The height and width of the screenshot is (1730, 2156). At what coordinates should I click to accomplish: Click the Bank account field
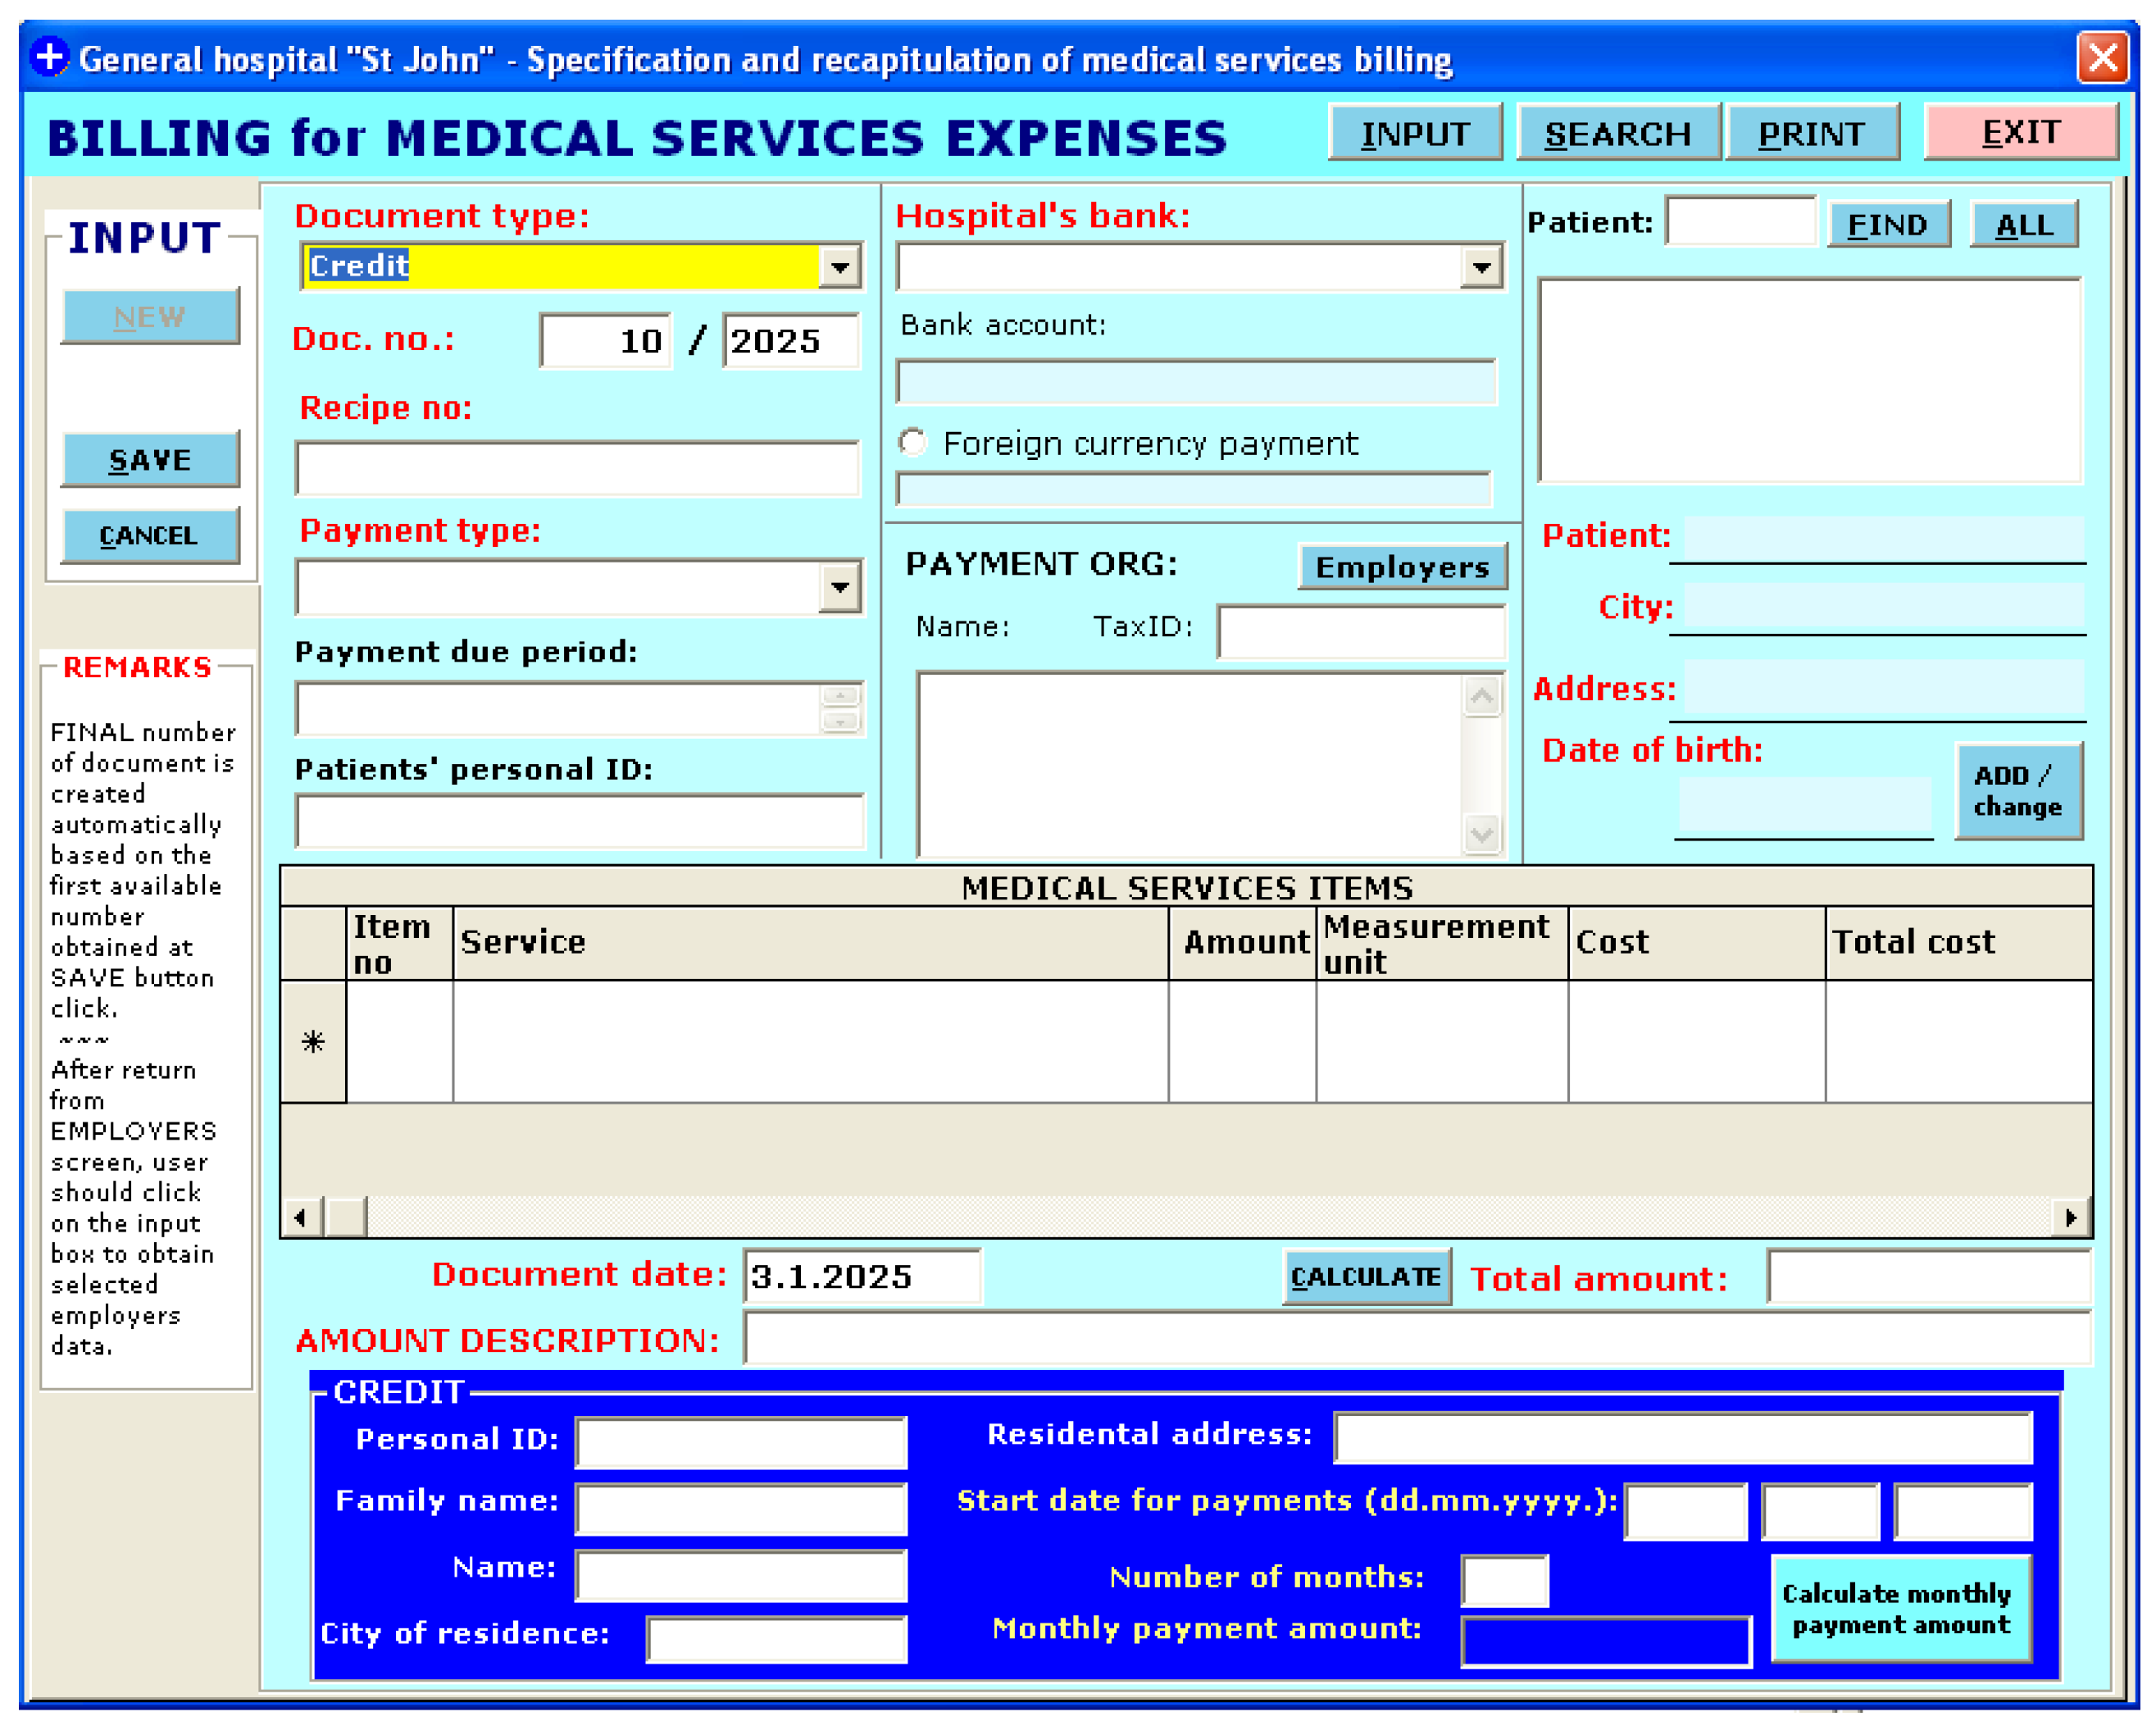(1197, 383)
